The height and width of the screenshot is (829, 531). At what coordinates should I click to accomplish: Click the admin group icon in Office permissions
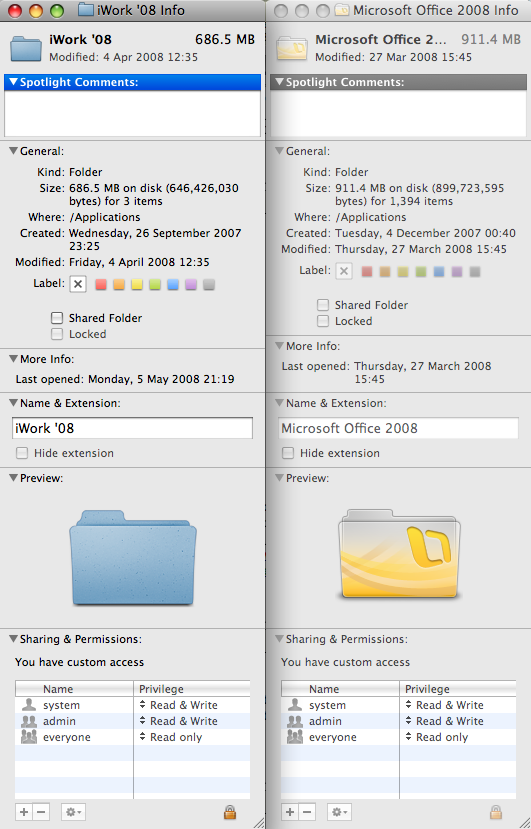pos(295,721)
